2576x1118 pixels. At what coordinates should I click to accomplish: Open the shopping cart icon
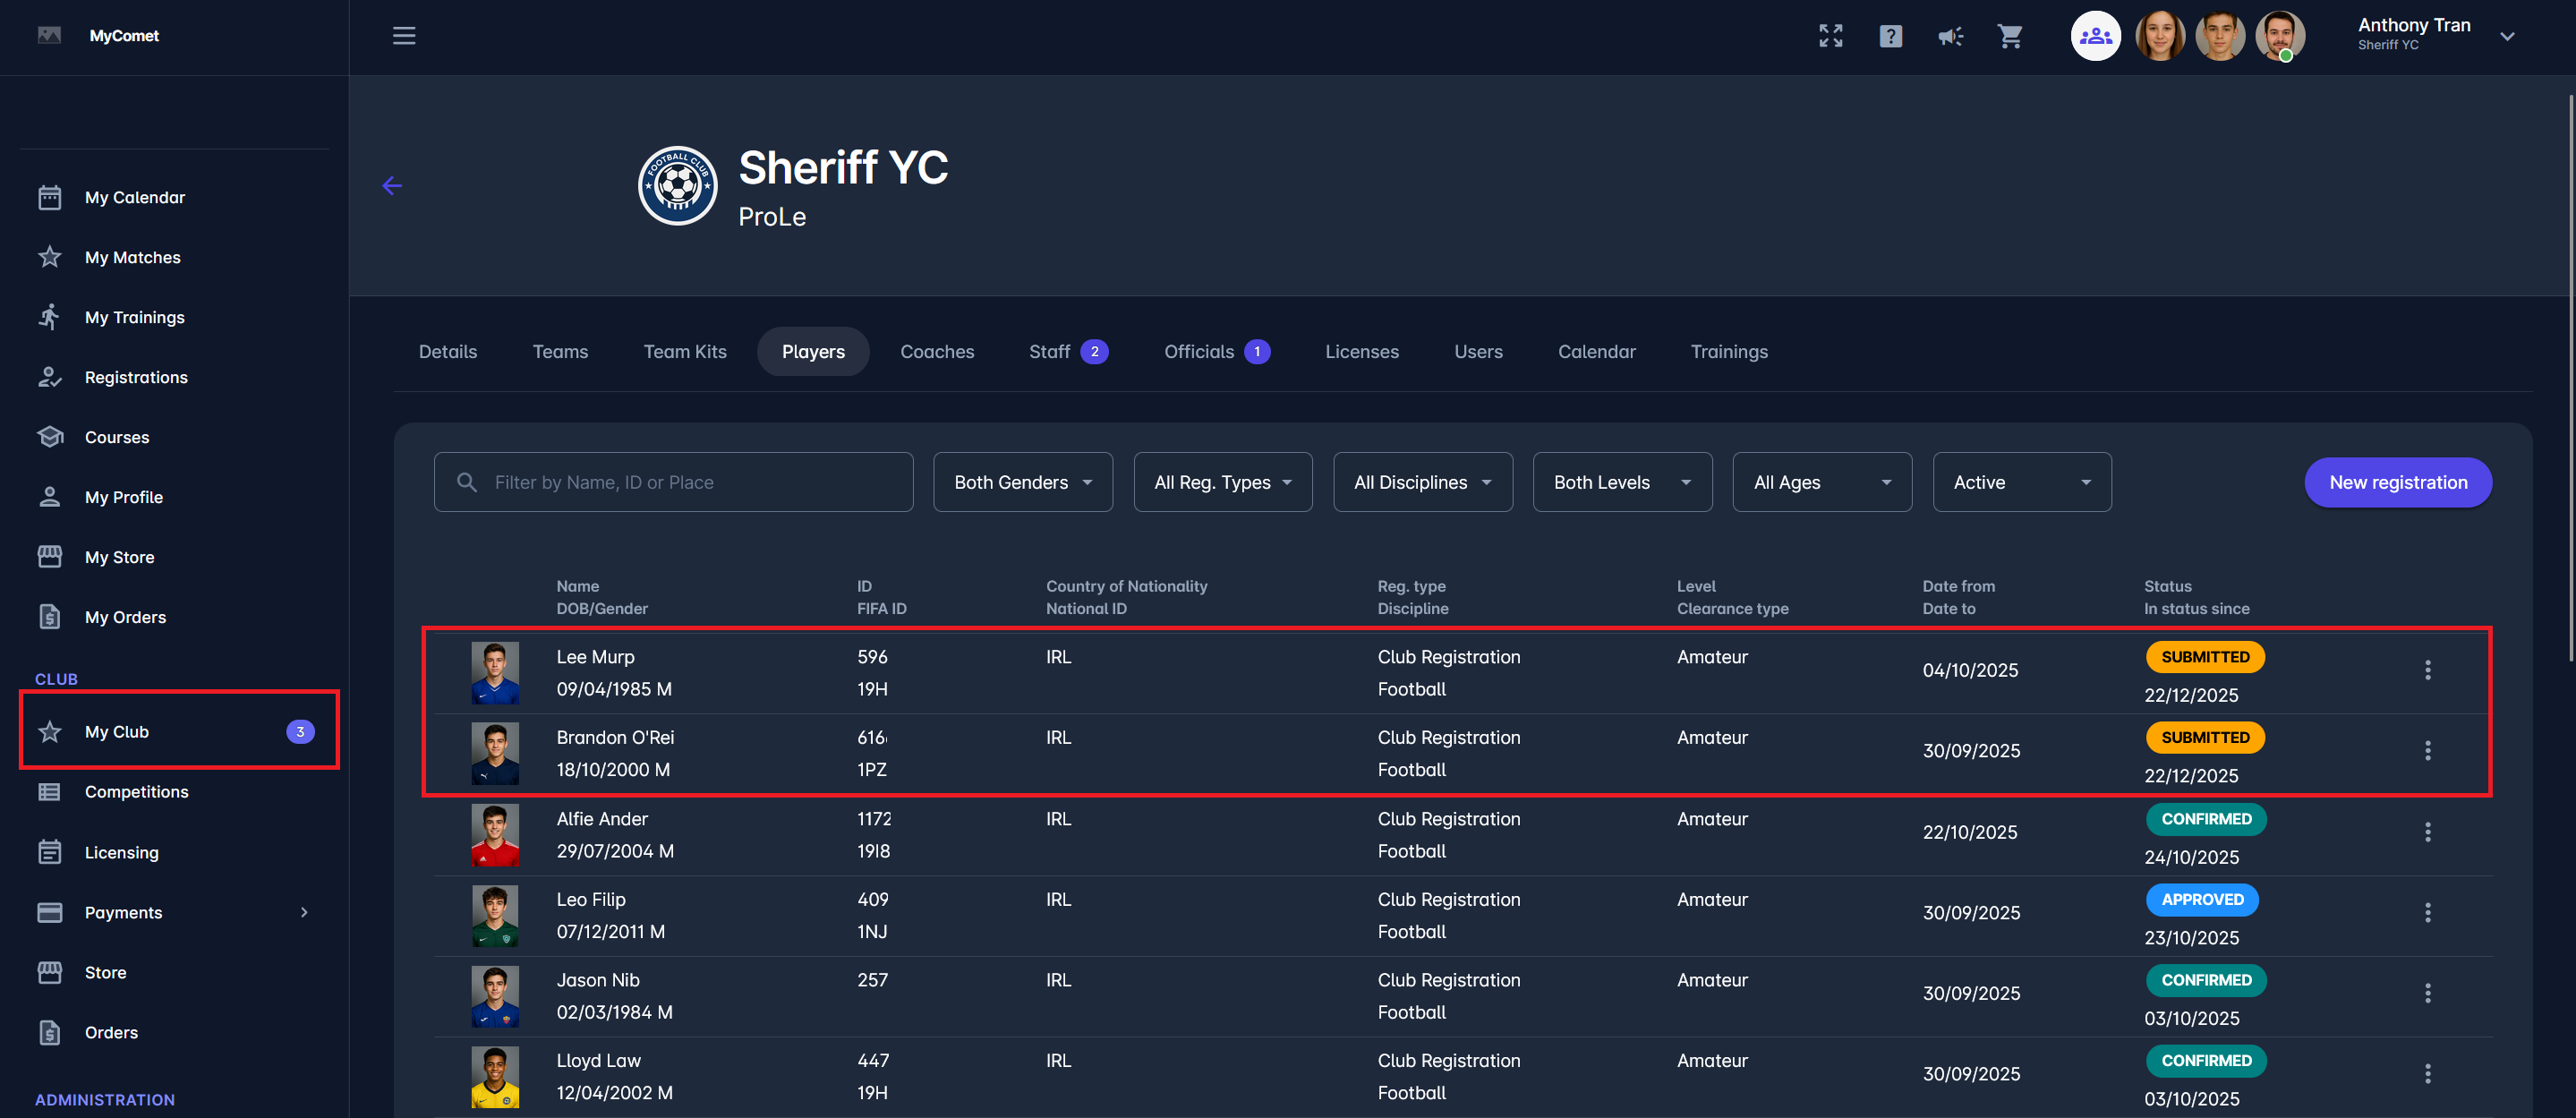click(2010, 36)
